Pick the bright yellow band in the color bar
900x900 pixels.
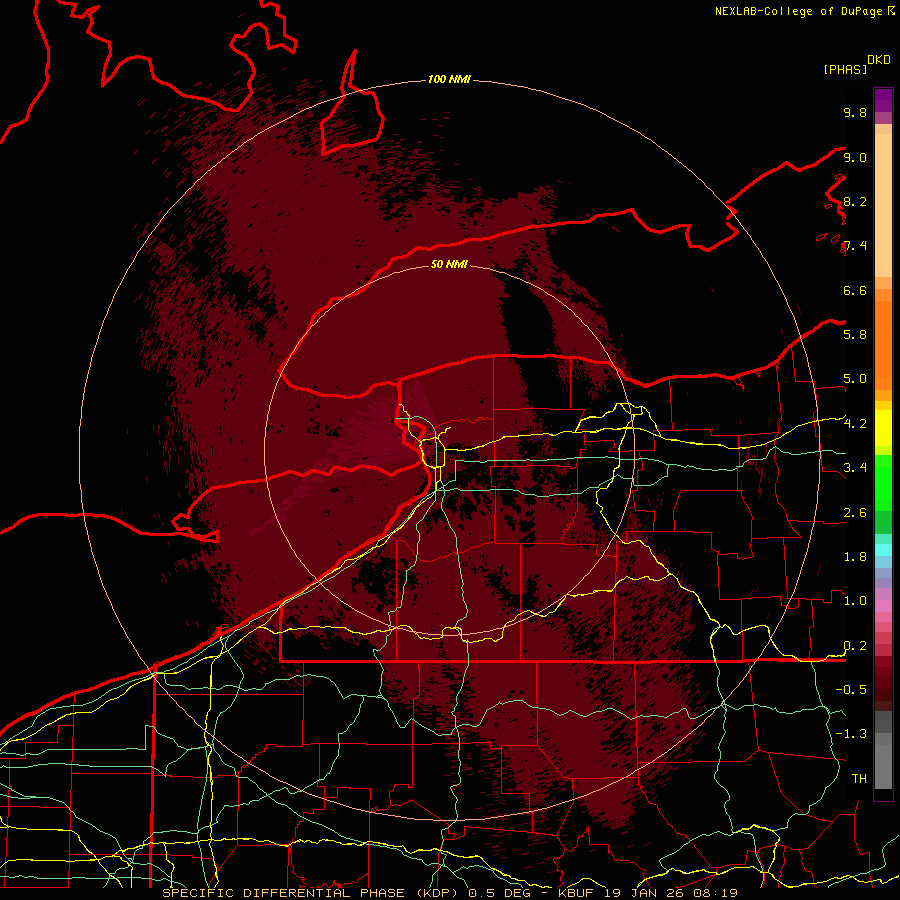883,428
